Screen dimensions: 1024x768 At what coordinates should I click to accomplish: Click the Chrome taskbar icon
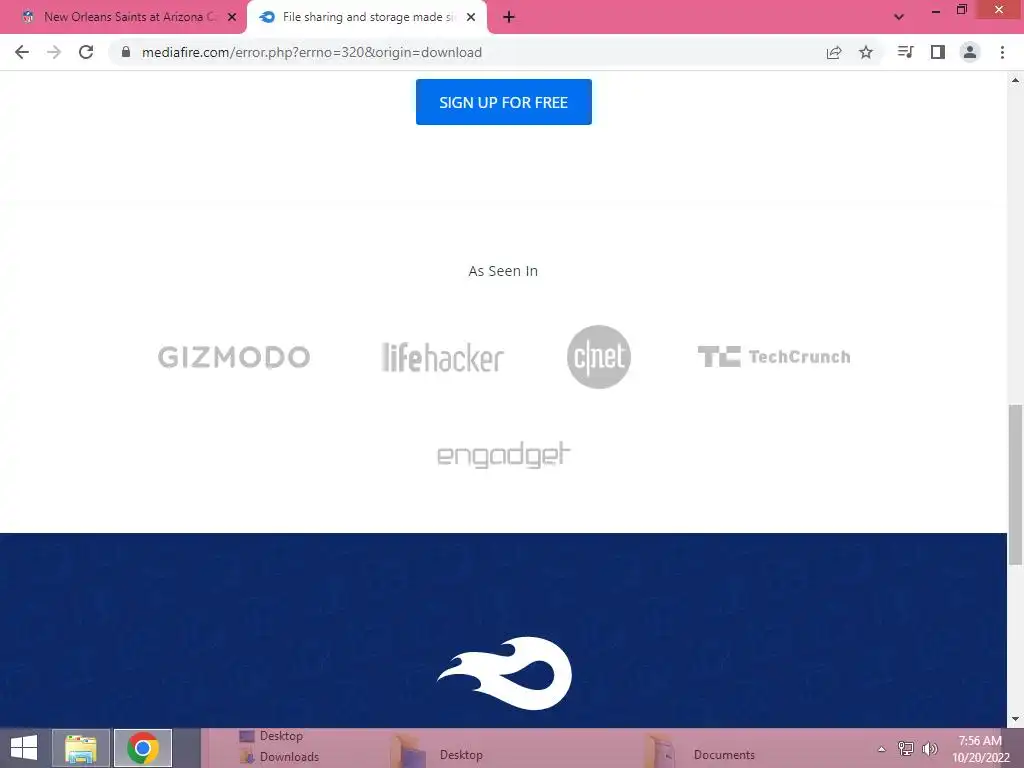143,748
